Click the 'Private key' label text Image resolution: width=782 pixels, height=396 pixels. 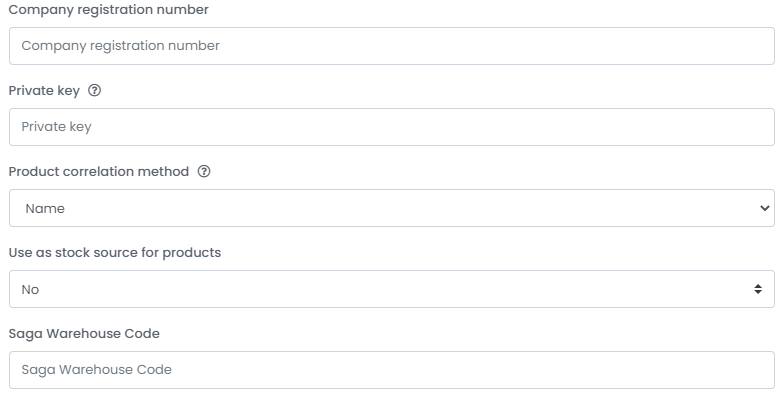[44, 91]
